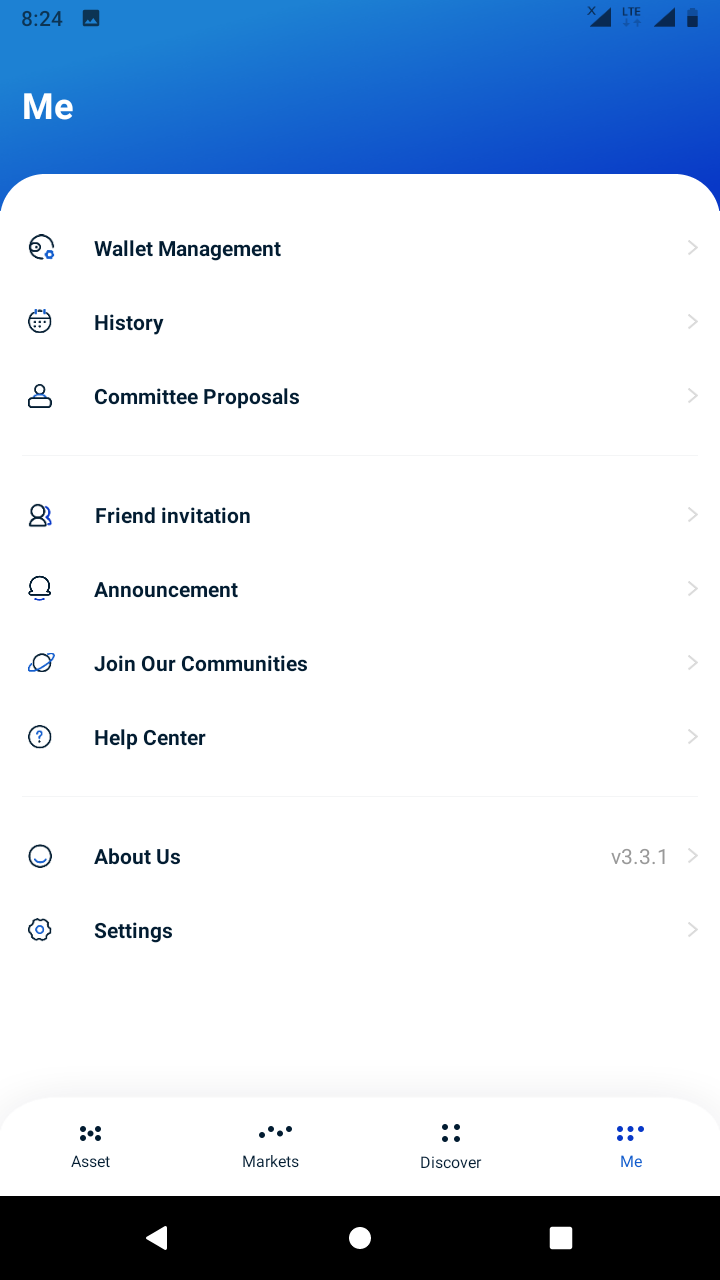Click the chevron next to Help Center
720x1280 pixels.
[692, 737]
